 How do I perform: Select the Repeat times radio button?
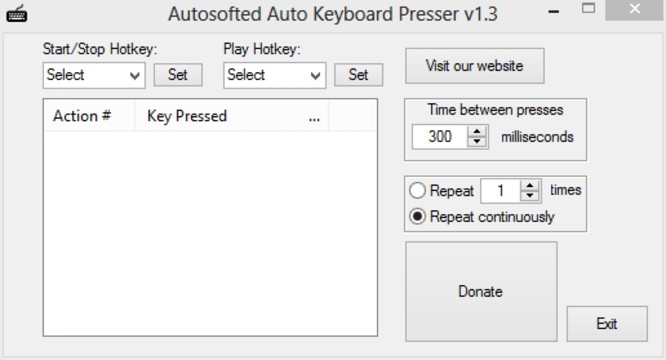[417, 191]
